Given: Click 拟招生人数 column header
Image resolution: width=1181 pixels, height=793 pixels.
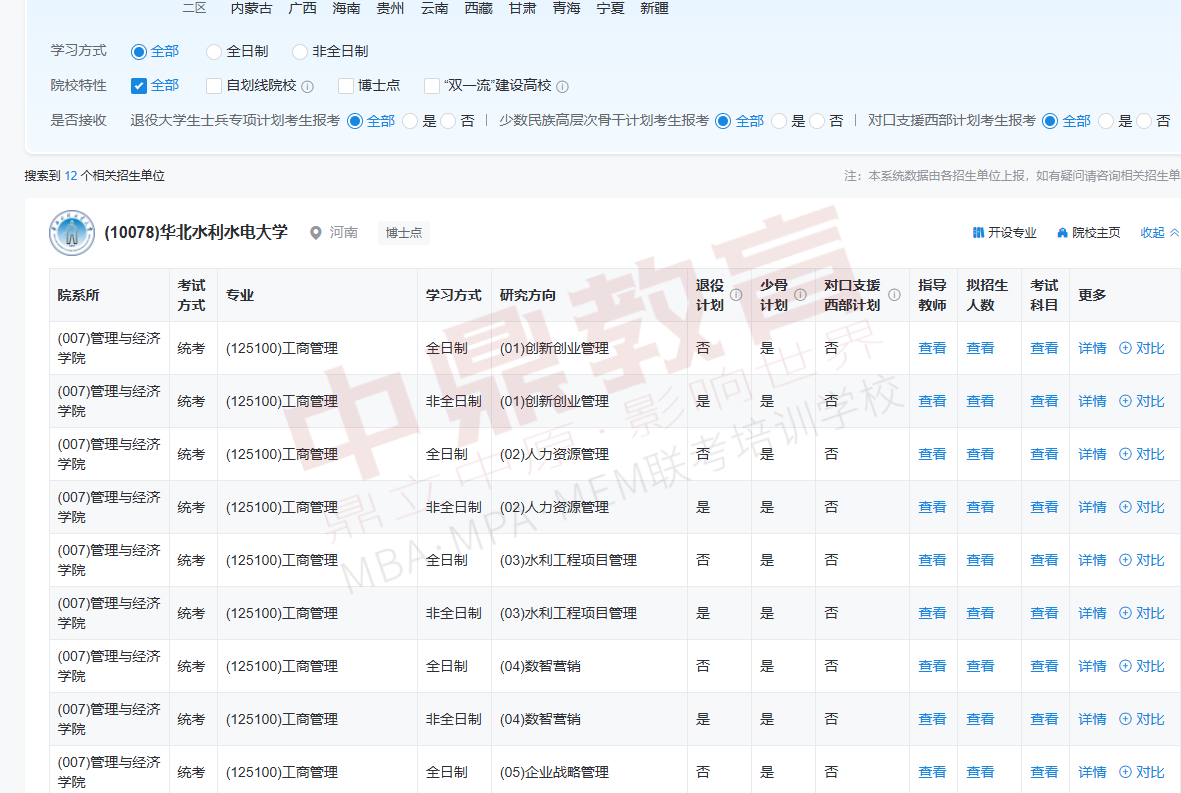Looking at the screenshot, I should (x=987, y=295).
